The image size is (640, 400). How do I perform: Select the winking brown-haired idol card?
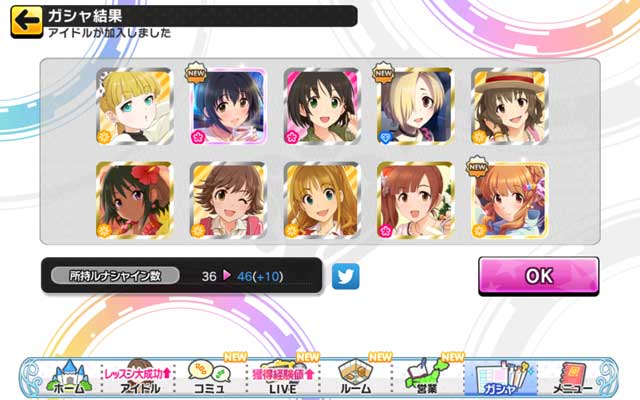(x=229, y=200)
